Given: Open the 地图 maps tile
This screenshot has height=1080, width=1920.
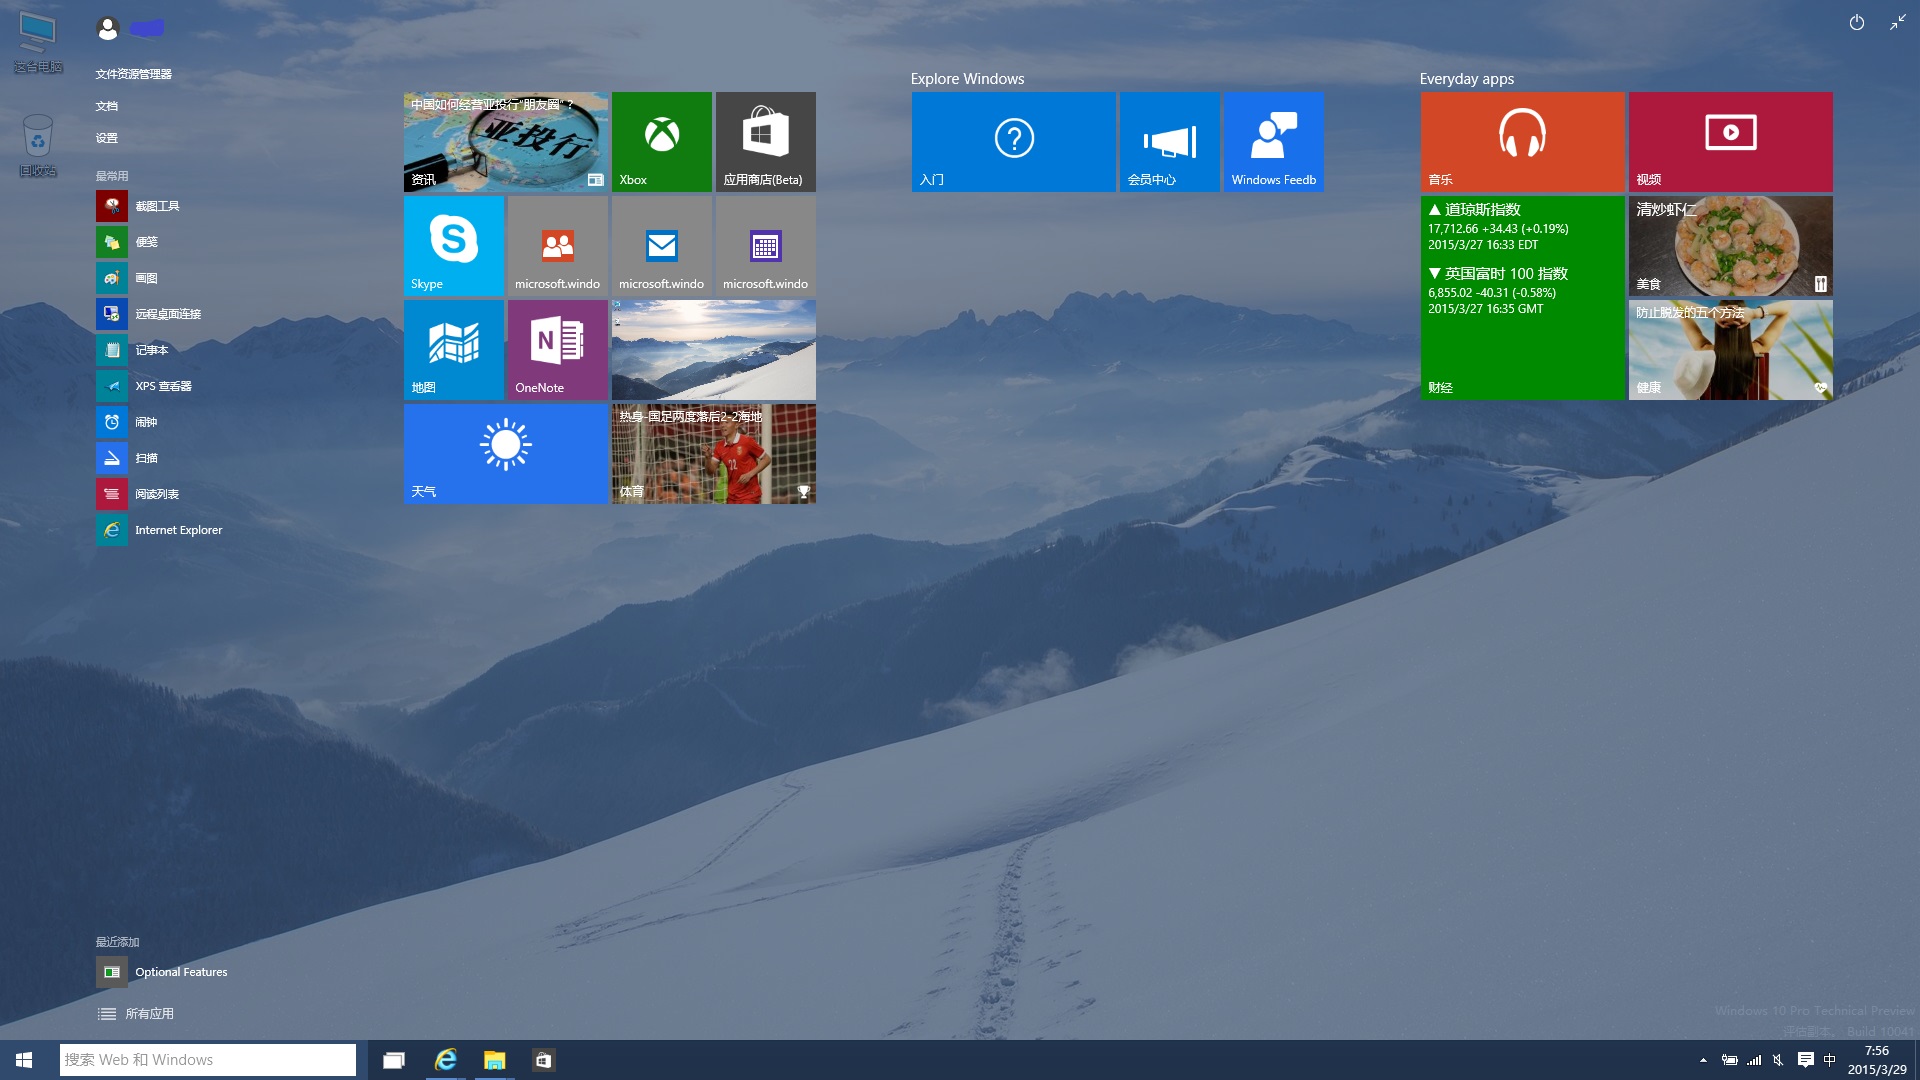Looking at the screenshot, I should (453, 349).
